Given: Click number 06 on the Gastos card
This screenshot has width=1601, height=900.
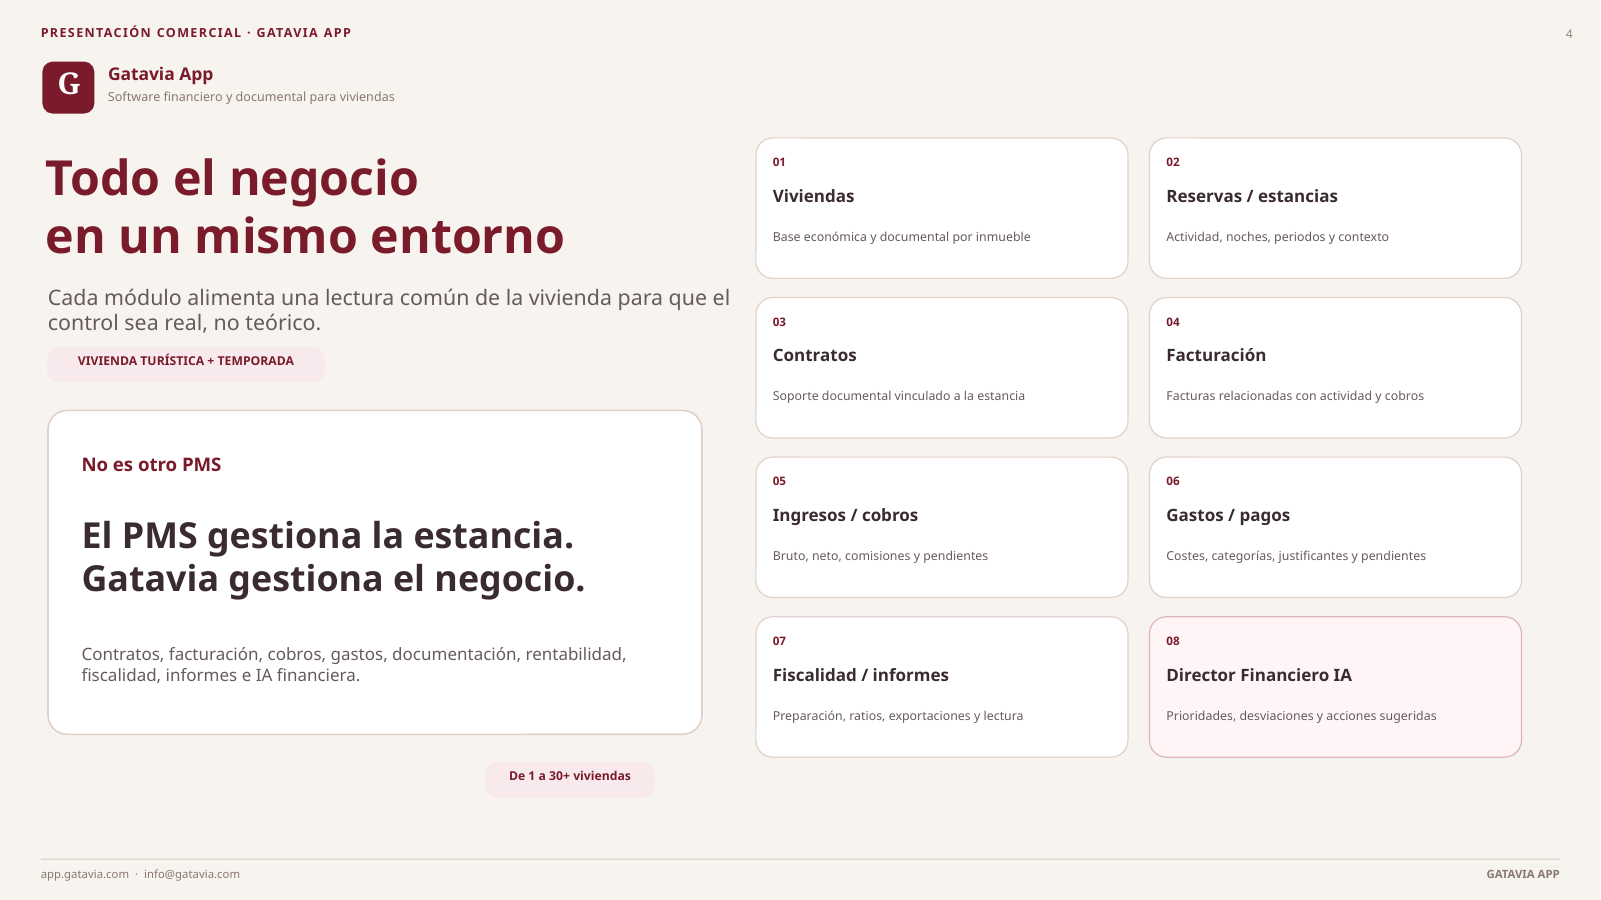Looking at the screenshot, I should pos(1173,481).
